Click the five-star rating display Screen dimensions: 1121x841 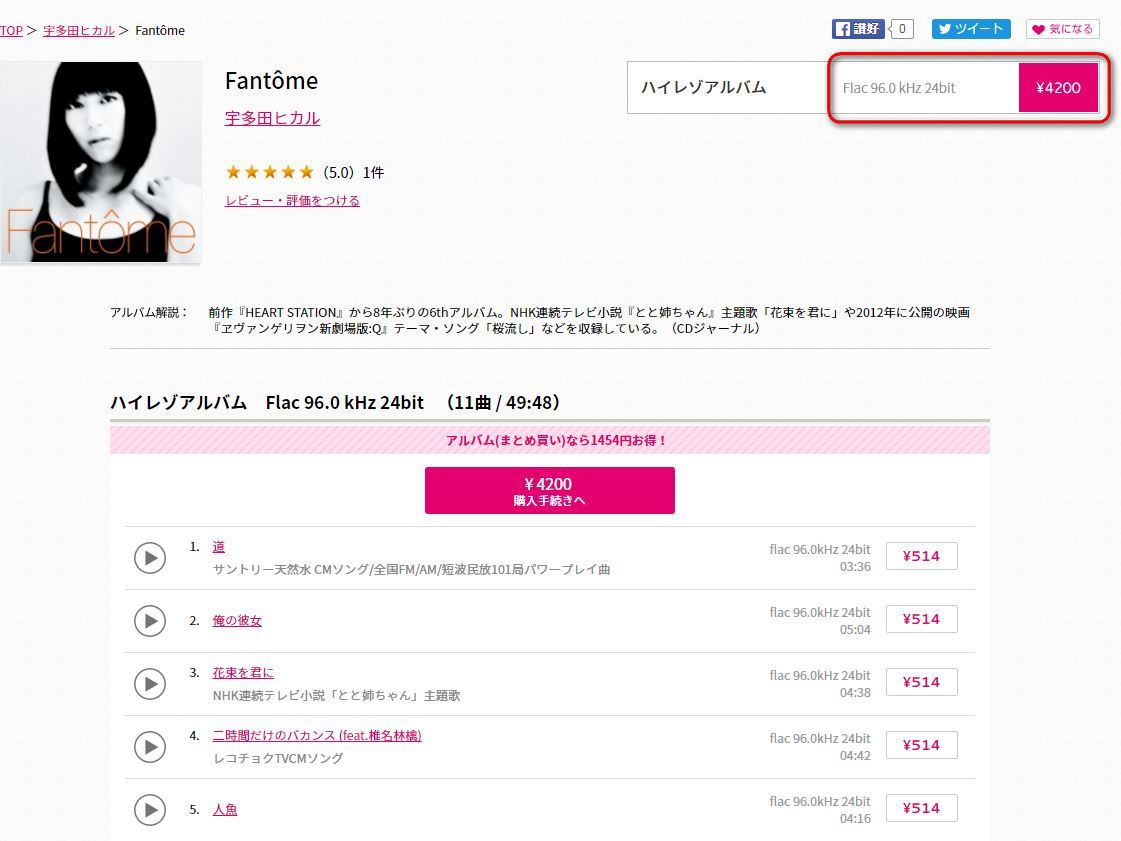[270, 172]
